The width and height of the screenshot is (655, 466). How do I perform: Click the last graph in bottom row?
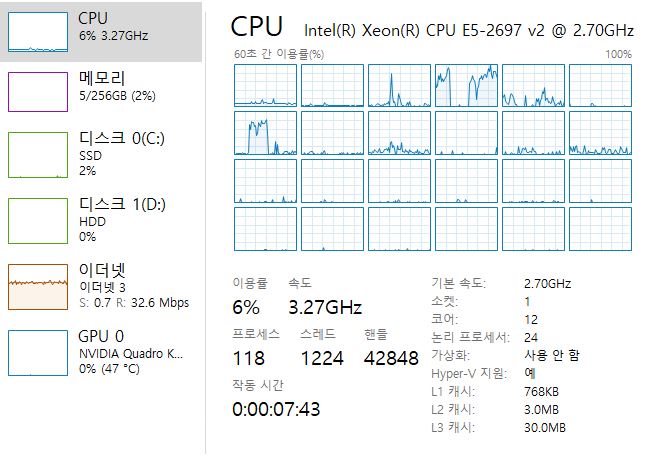600,229
